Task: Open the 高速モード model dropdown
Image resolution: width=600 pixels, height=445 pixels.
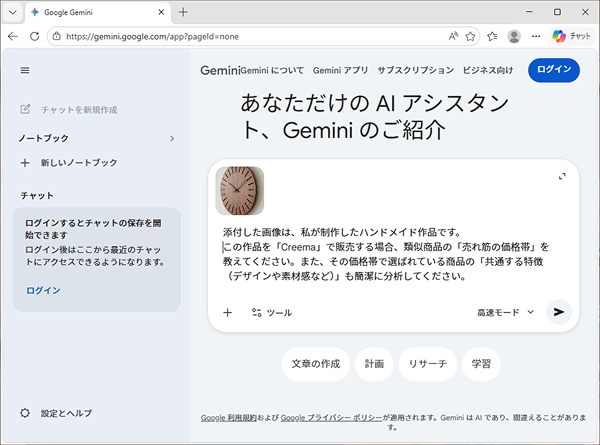Action: 505,313
